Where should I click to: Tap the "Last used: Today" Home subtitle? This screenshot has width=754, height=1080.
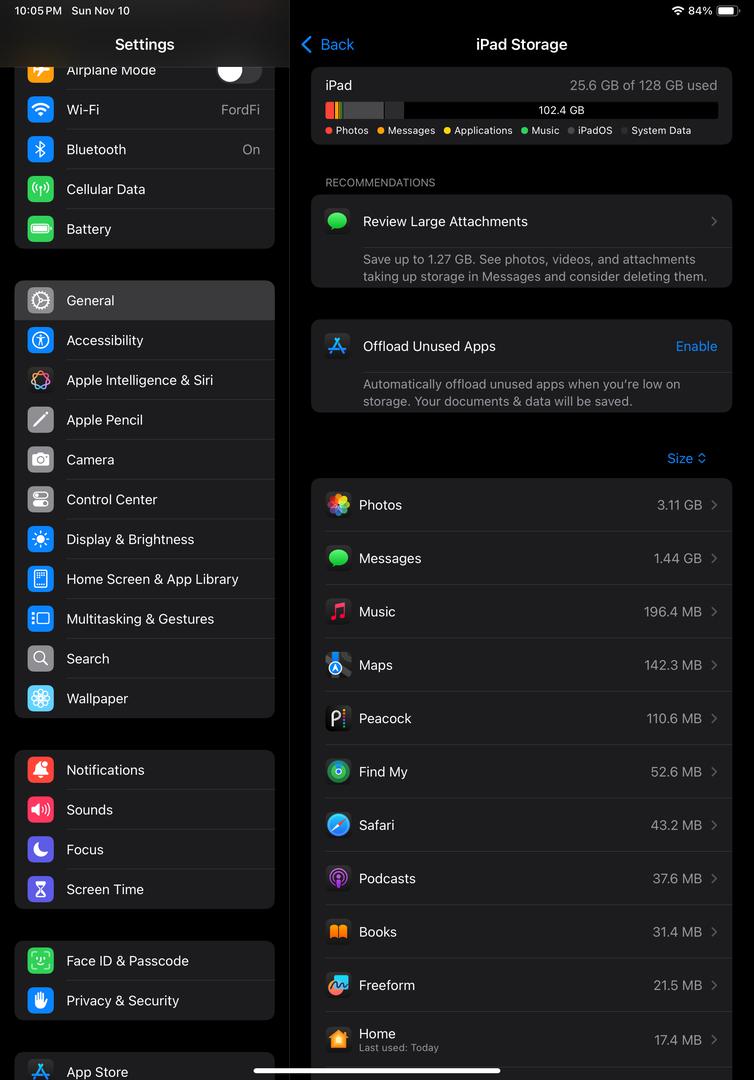399,1048
